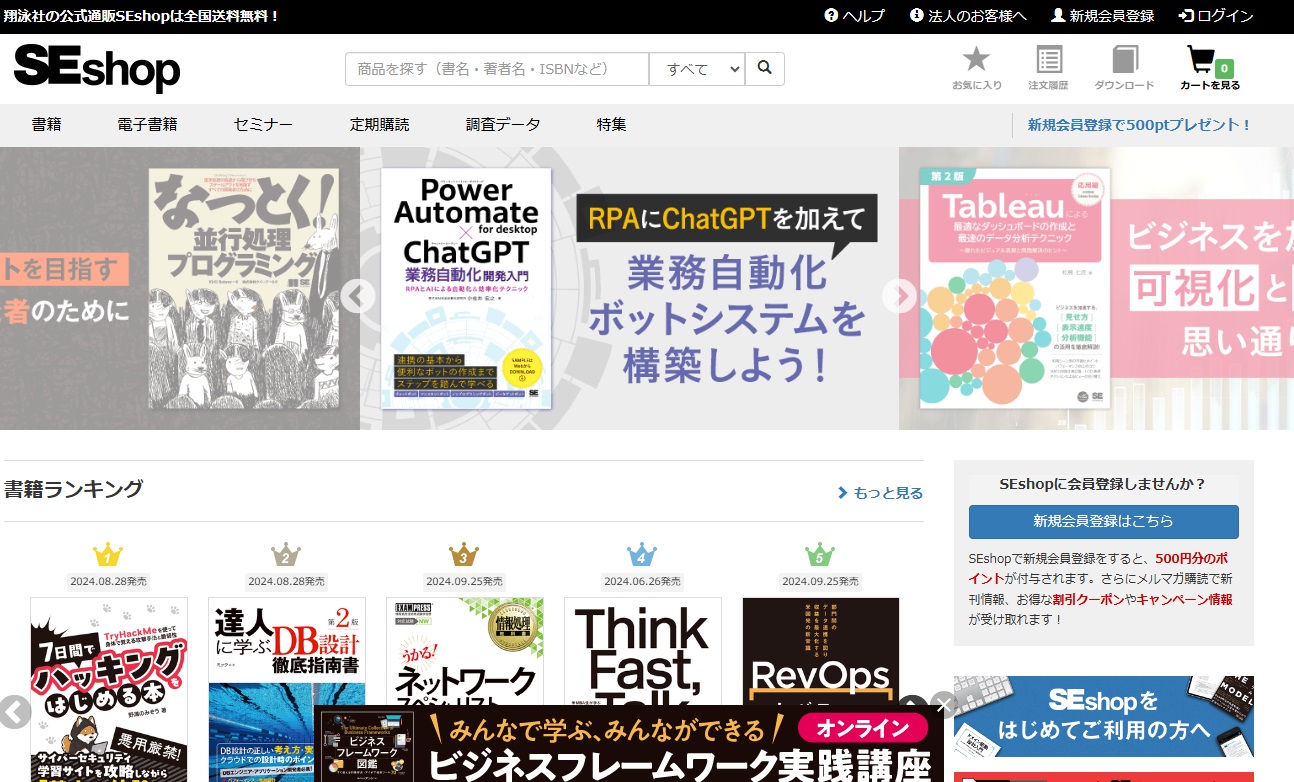The height and width of the screenshot is (782, 1294).
Task: Open the すべて category dropdown
Action: pyautogui.click(x=697, y=69)
